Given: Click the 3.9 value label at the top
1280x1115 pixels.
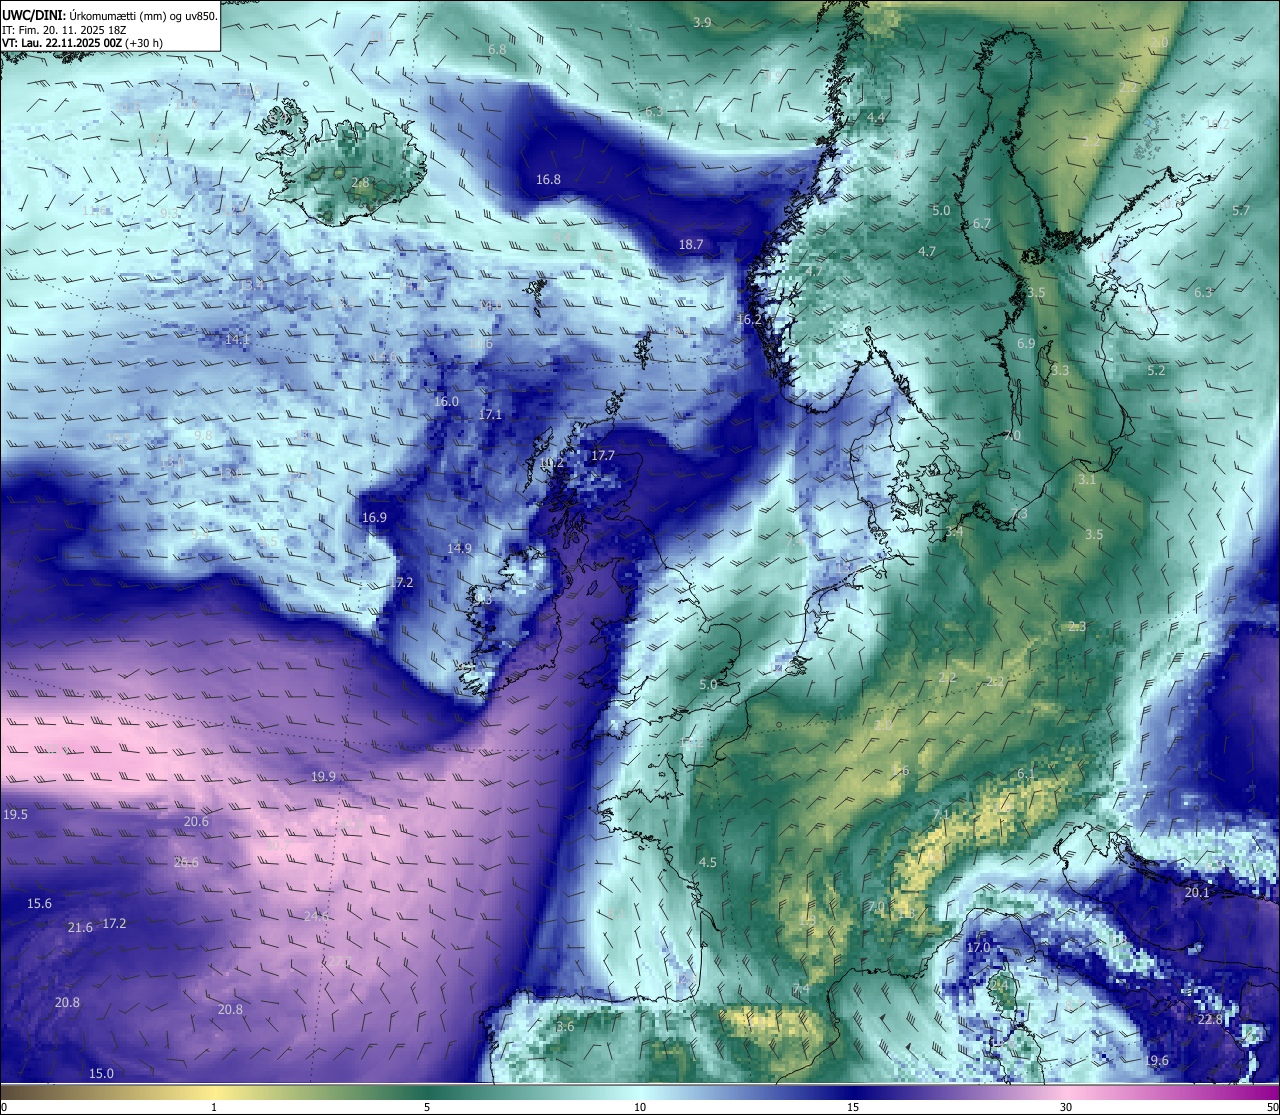Looking at the screenshot, I should coord(702,22).
